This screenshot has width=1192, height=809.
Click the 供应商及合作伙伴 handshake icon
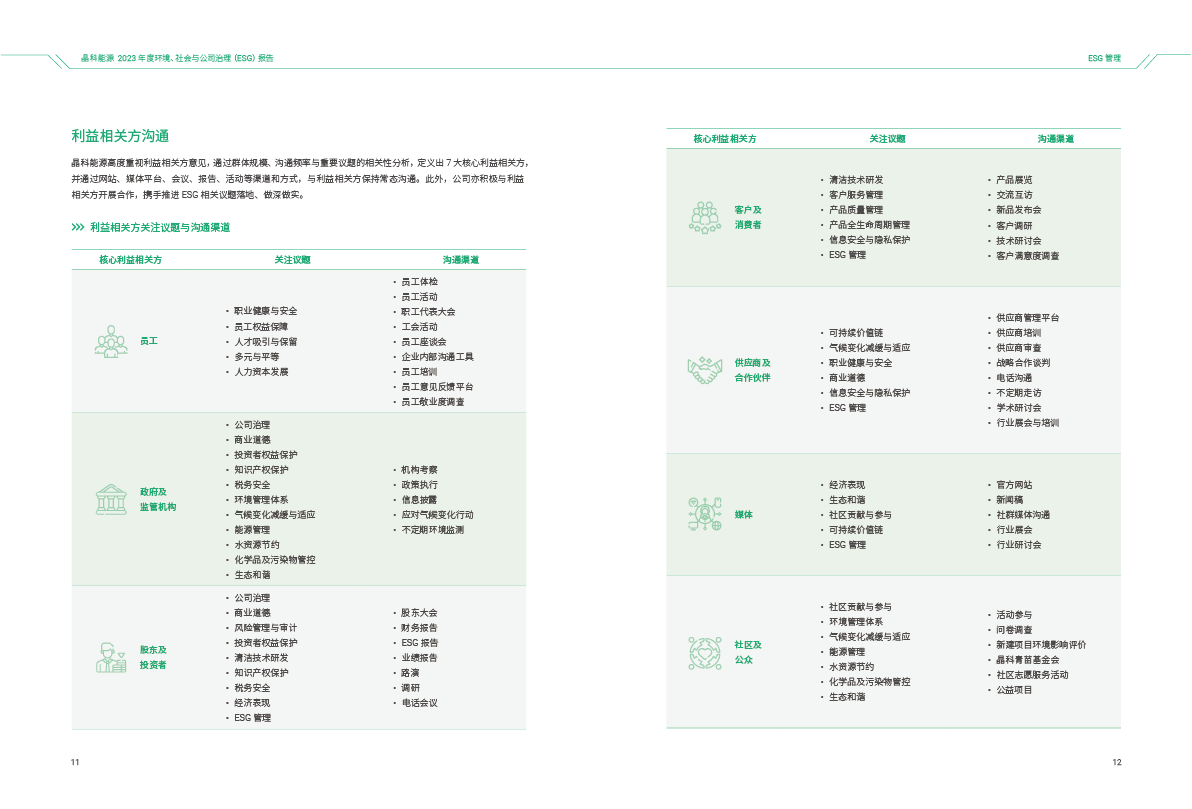706,370
